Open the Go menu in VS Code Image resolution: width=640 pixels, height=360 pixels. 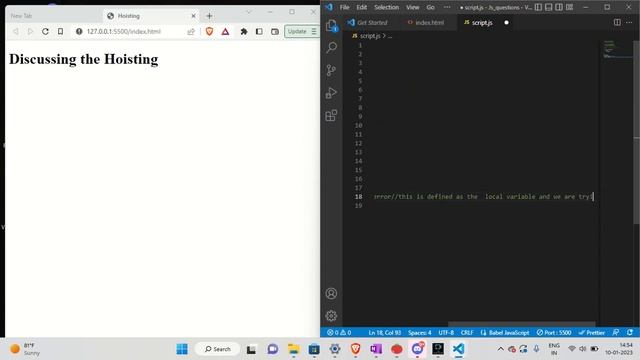pos(431,7)
